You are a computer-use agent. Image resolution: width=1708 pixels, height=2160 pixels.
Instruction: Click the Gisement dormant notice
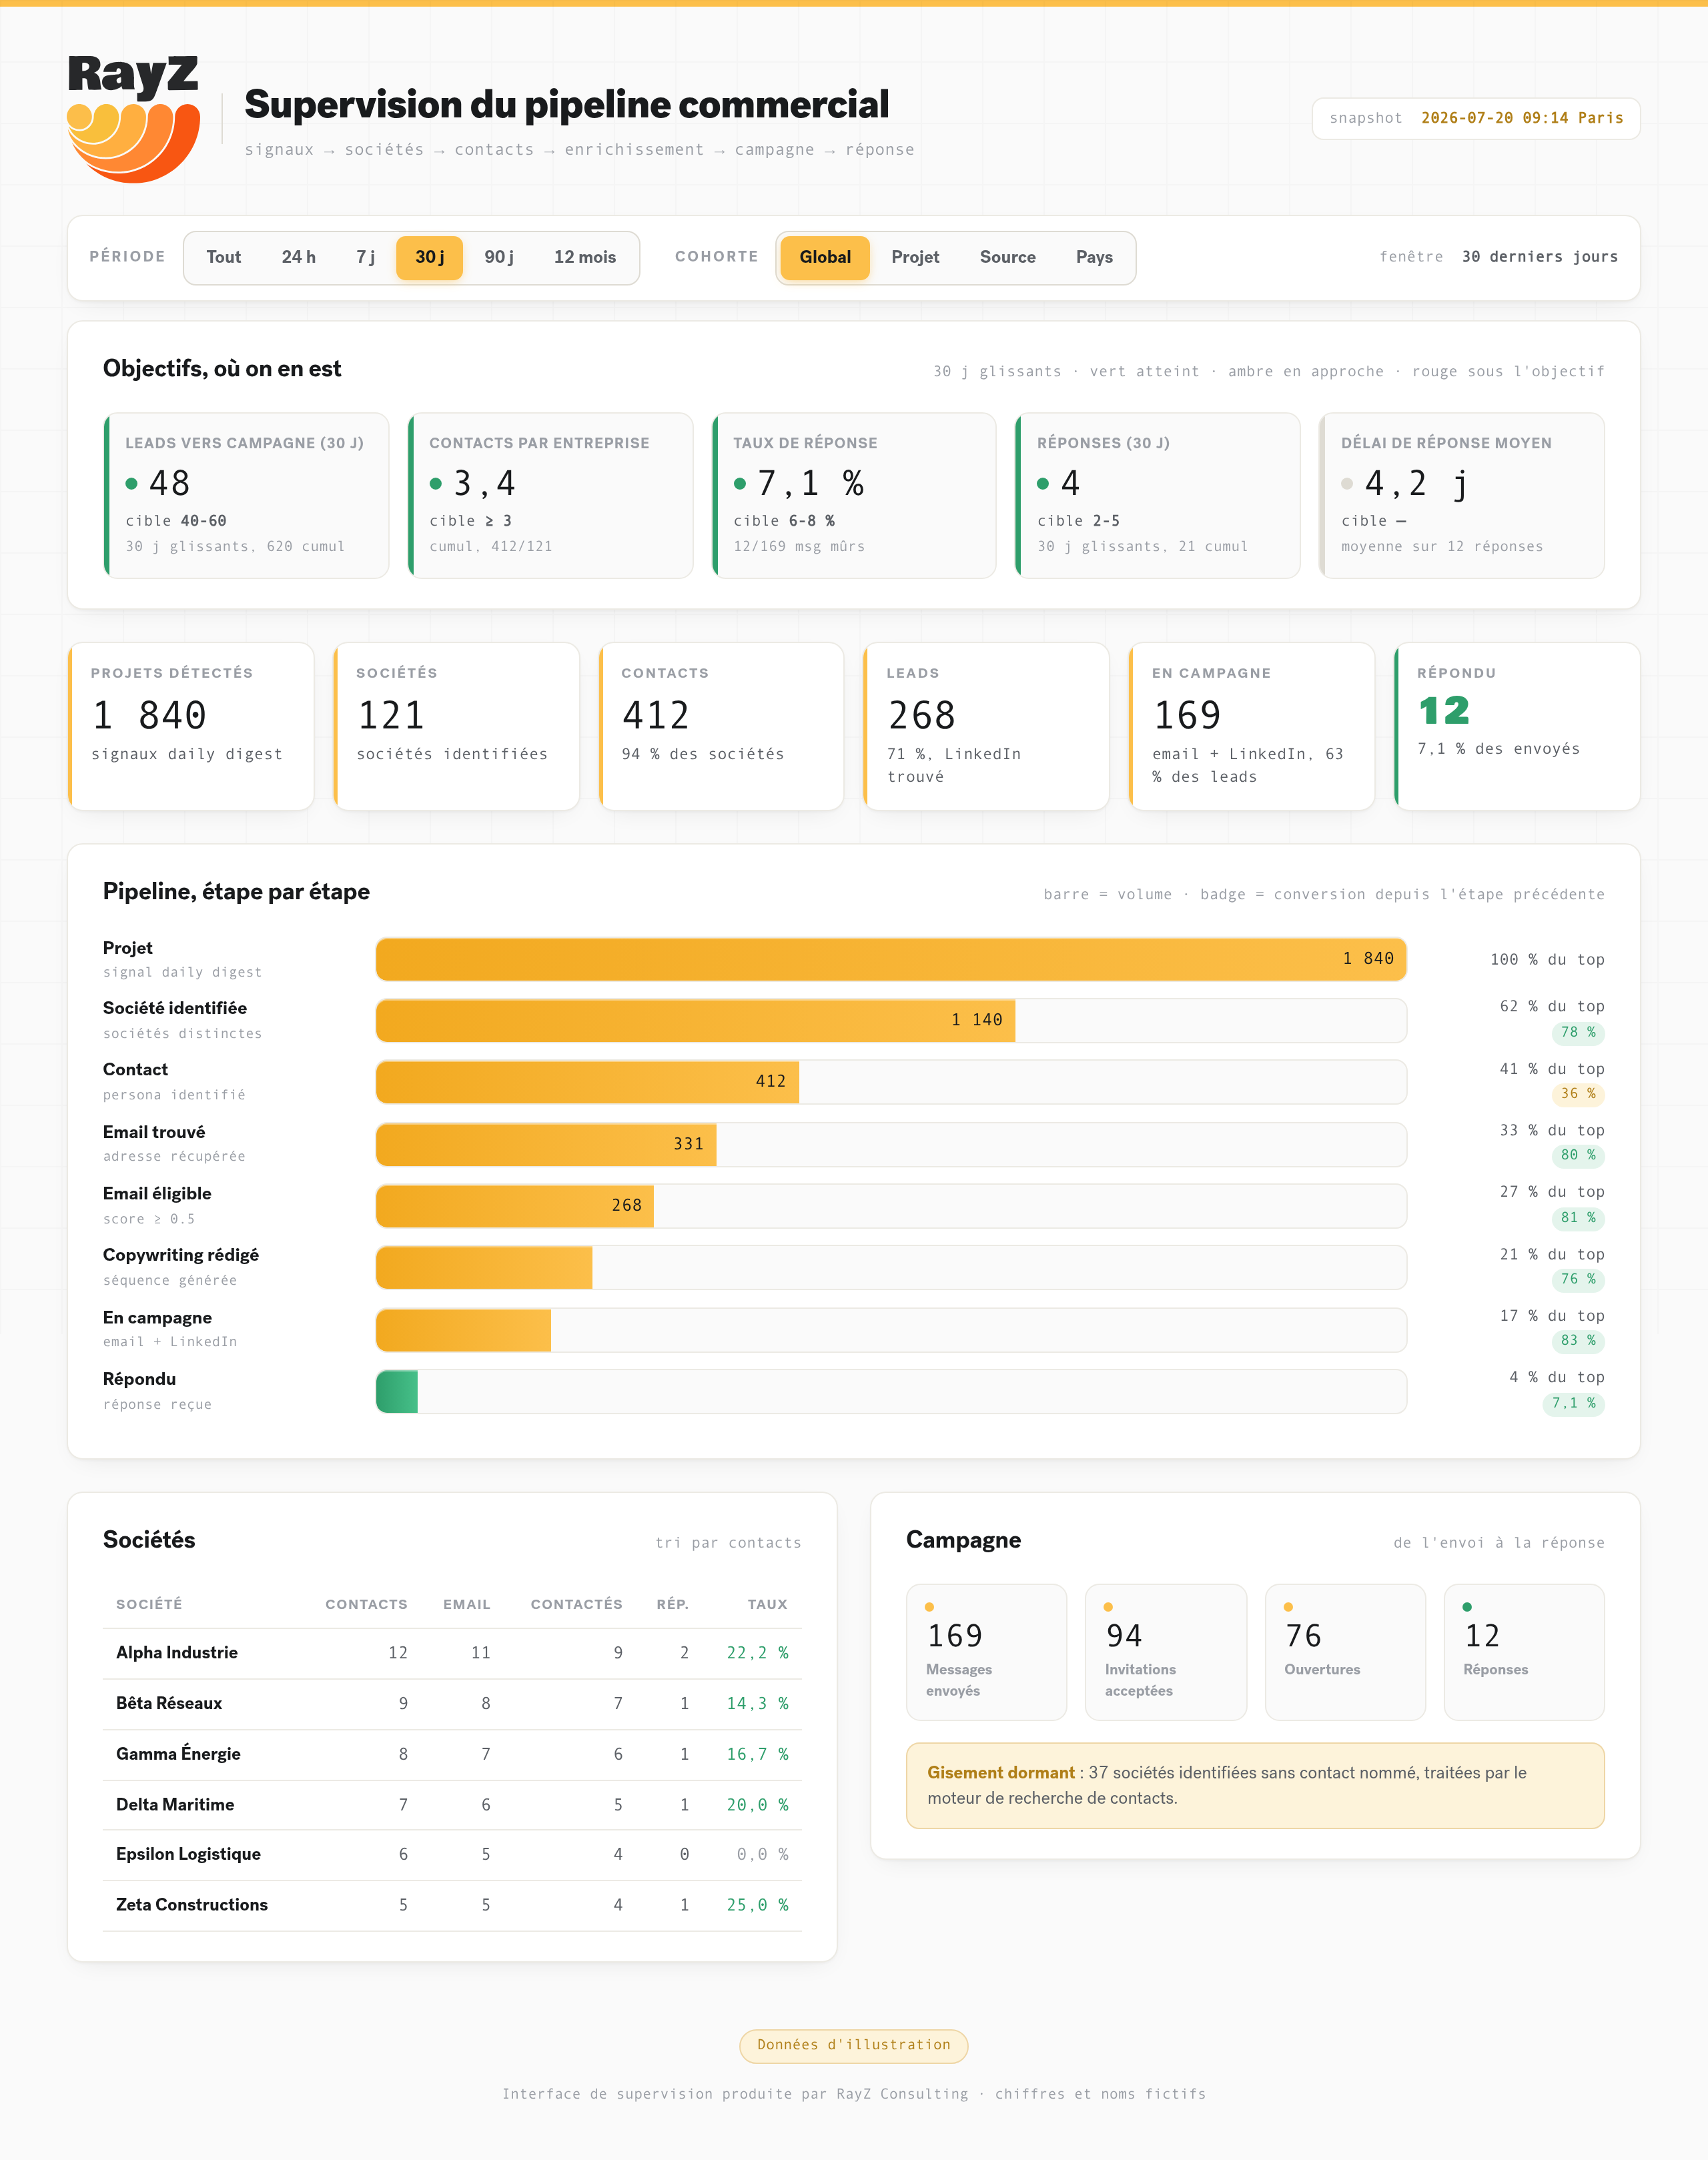1255,1785
